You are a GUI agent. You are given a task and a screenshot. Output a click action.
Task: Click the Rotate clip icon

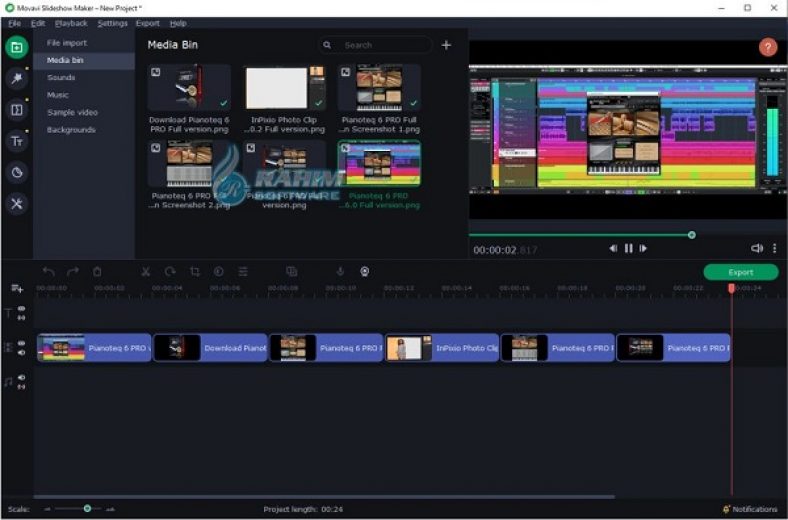[x=170, y=271]
